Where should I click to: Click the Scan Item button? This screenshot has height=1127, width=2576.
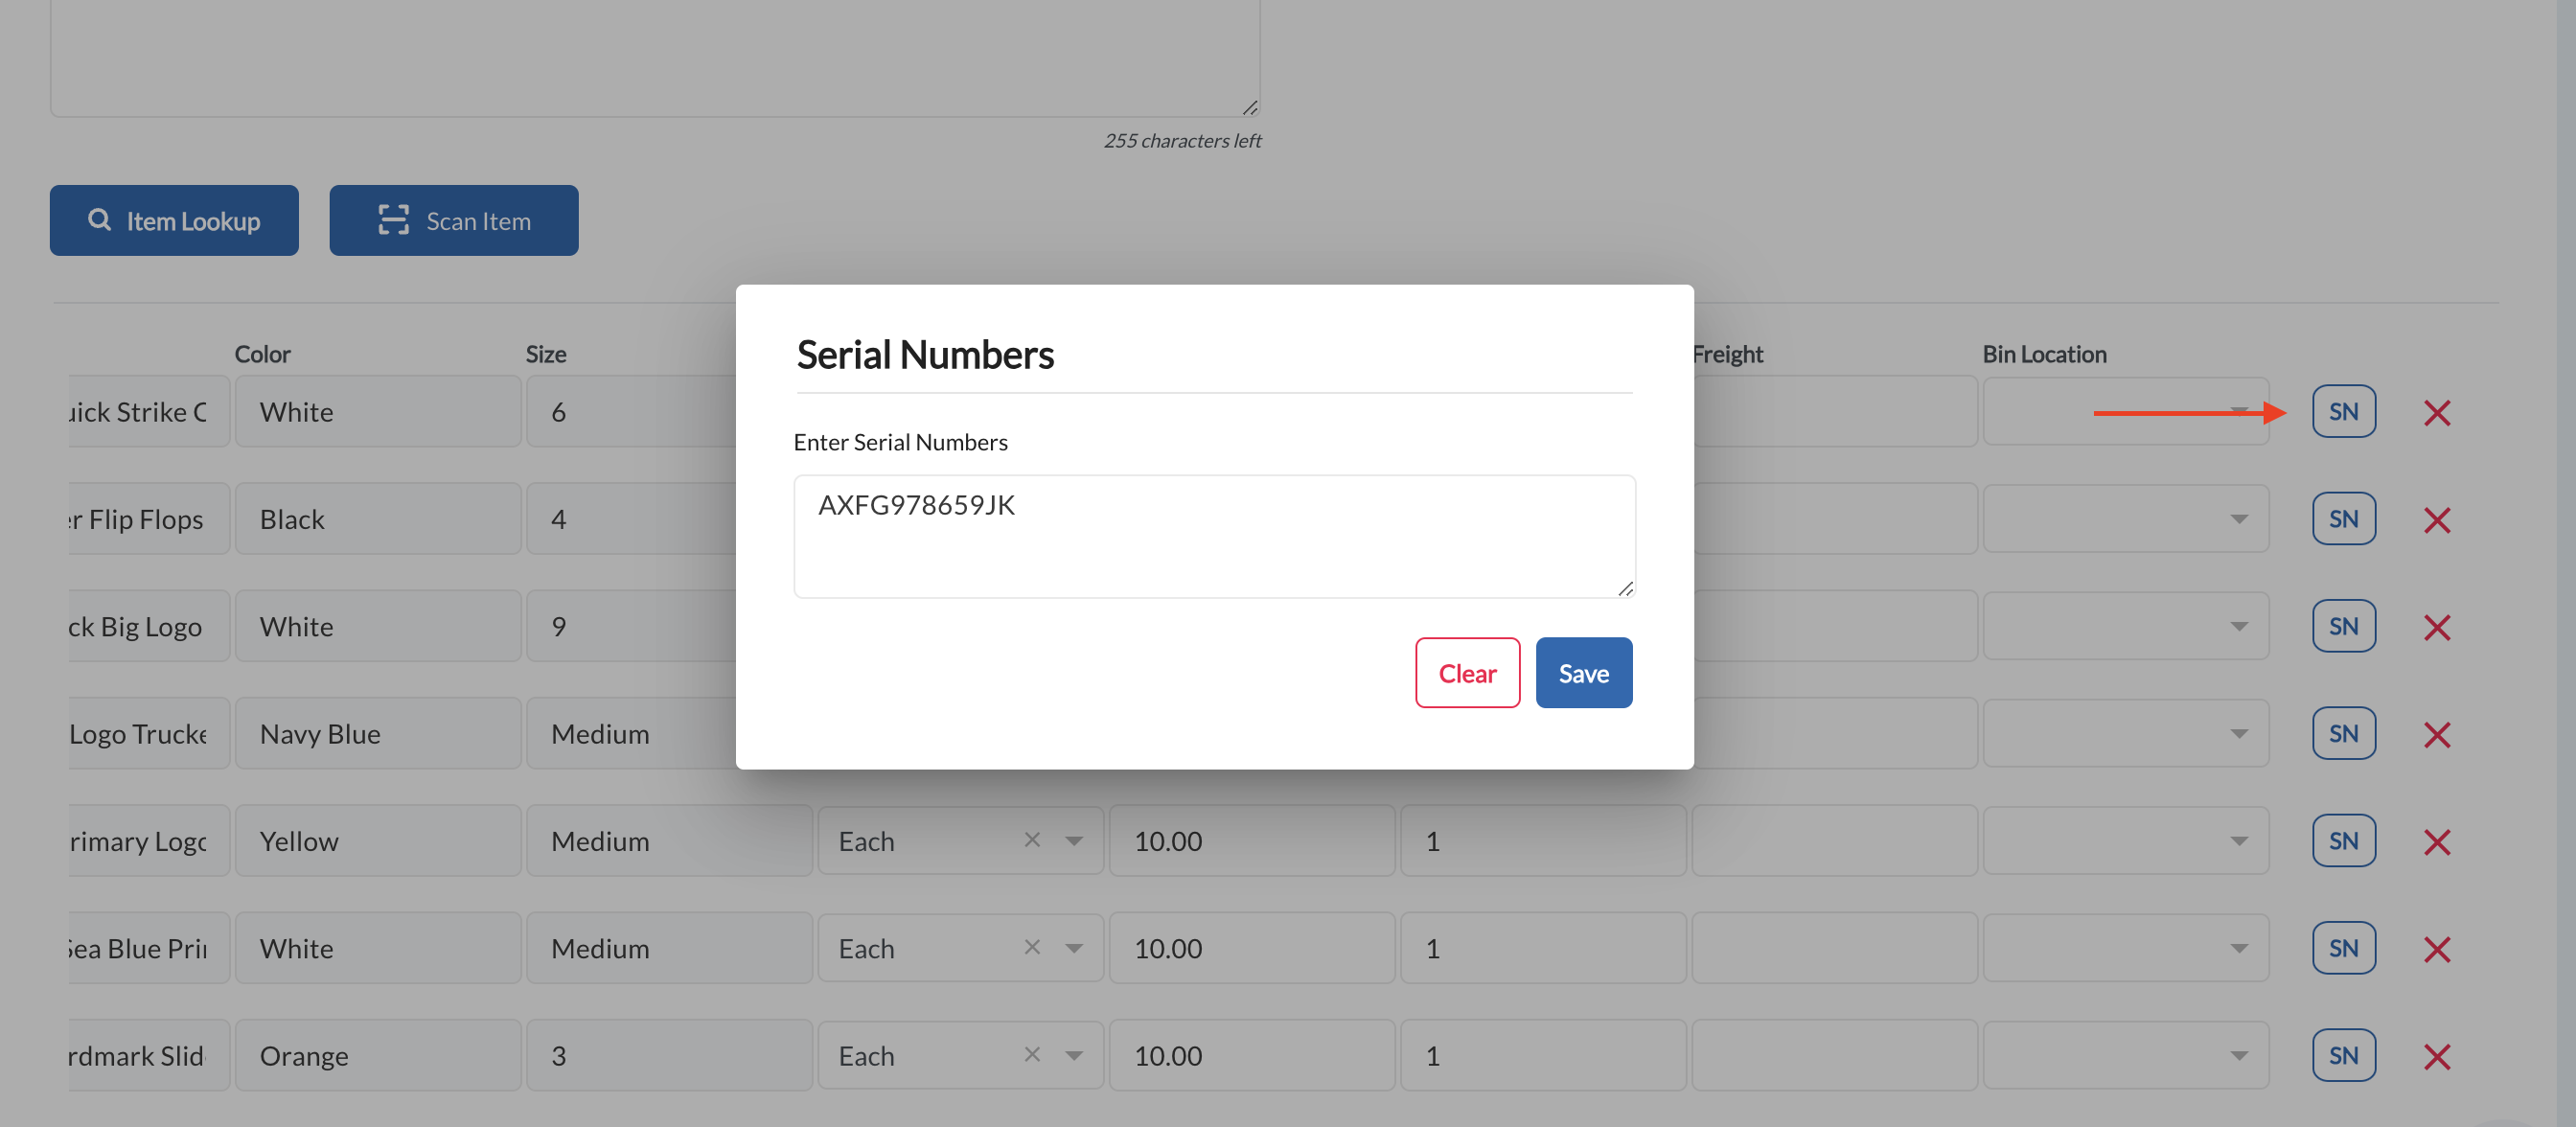(x=453, y=220)
